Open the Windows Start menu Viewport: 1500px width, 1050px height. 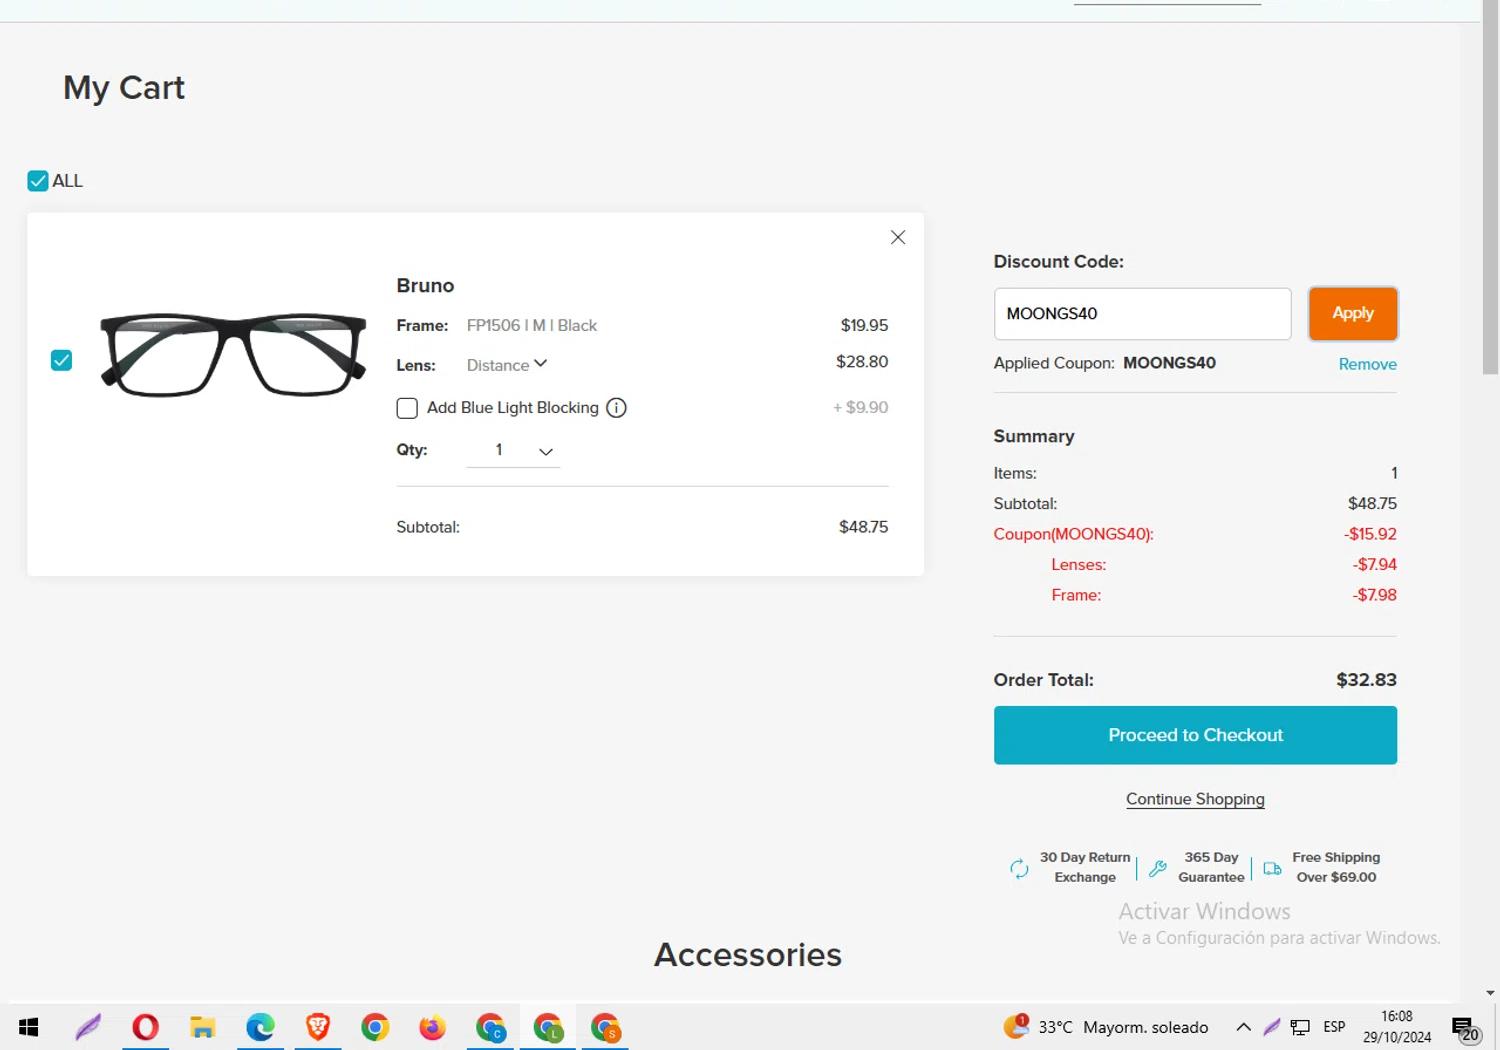pos(28,1027)
